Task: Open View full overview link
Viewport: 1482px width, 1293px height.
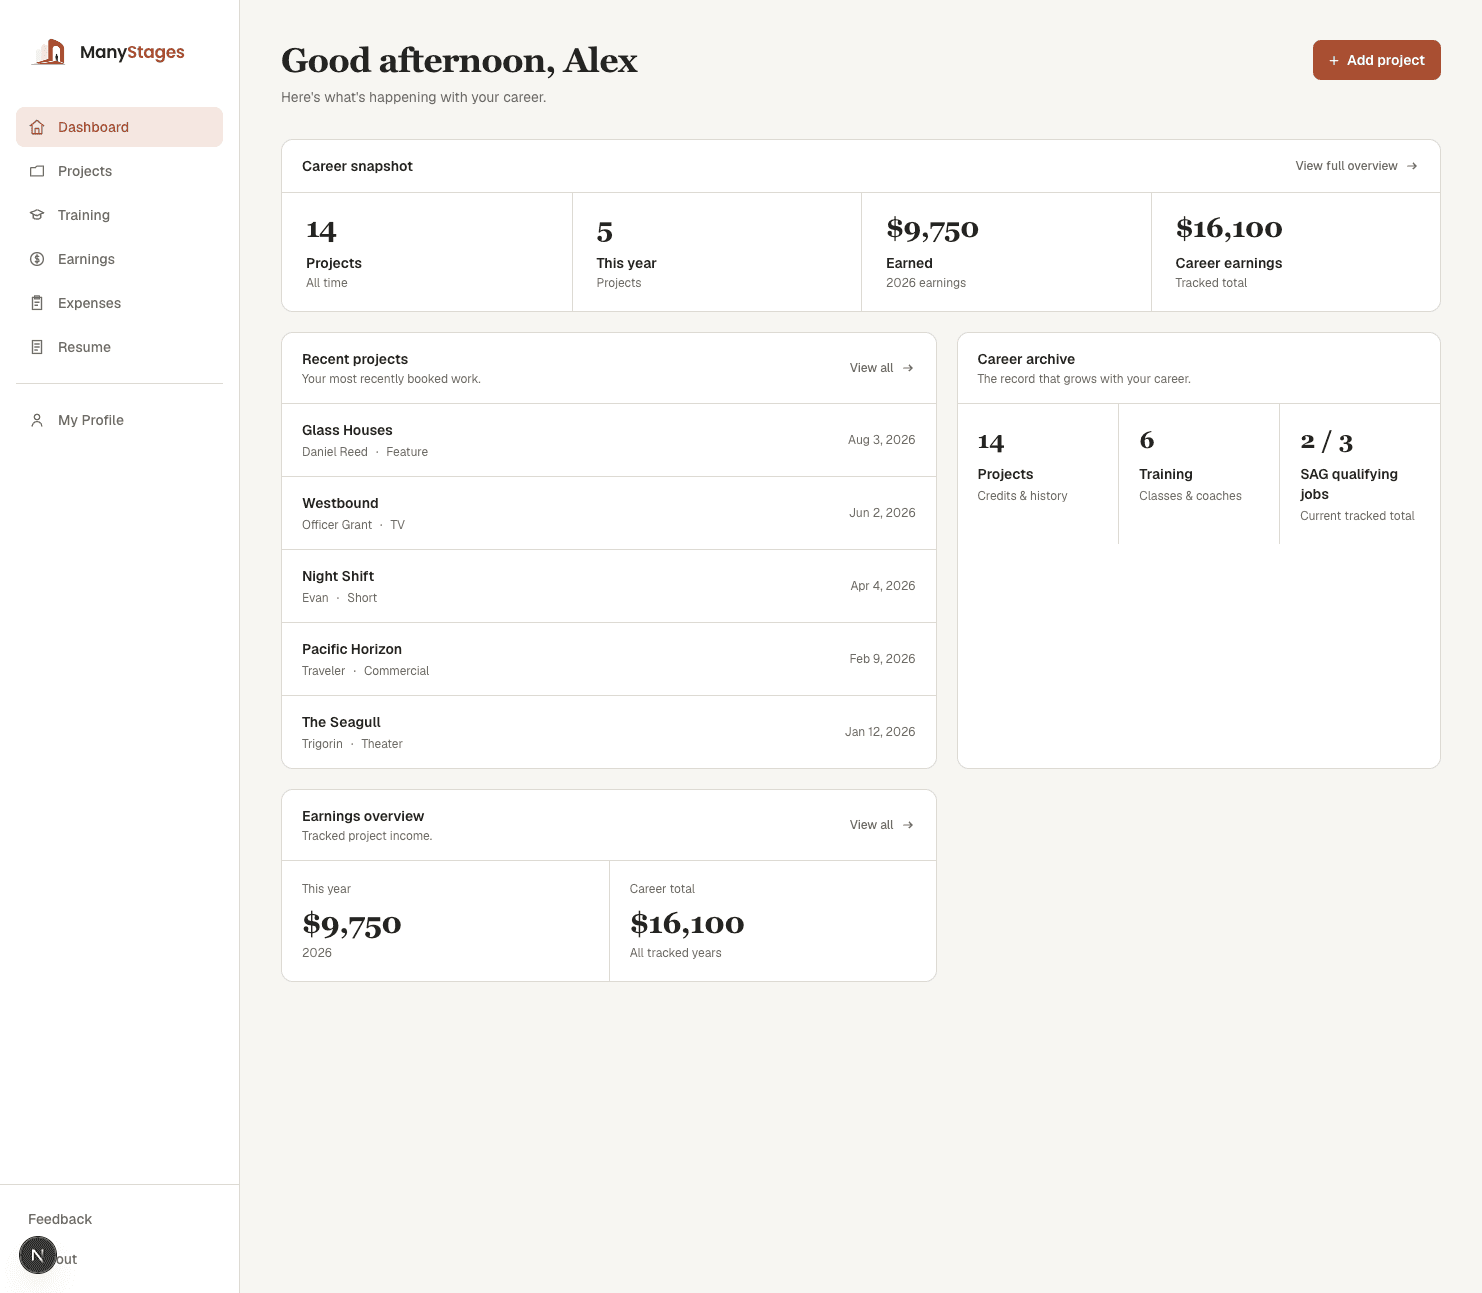Action: click(1356, 166)
